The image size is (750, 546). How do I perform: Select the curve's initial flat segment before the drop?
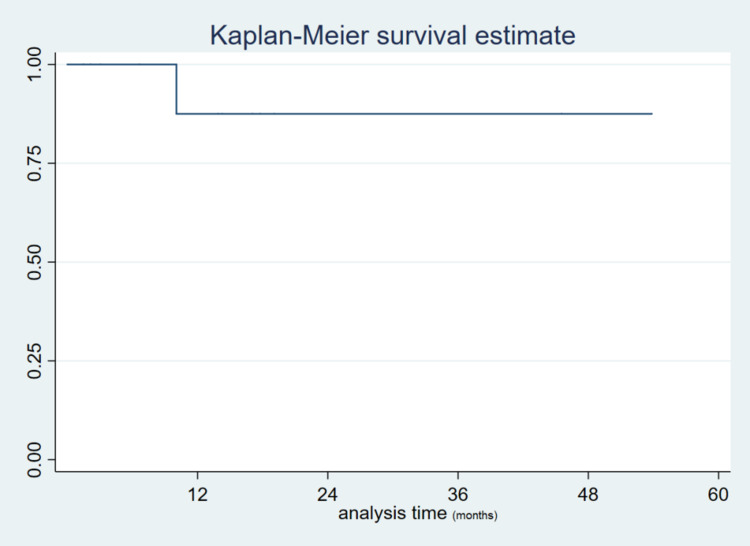pyautogui.click(x=122, y=64)
